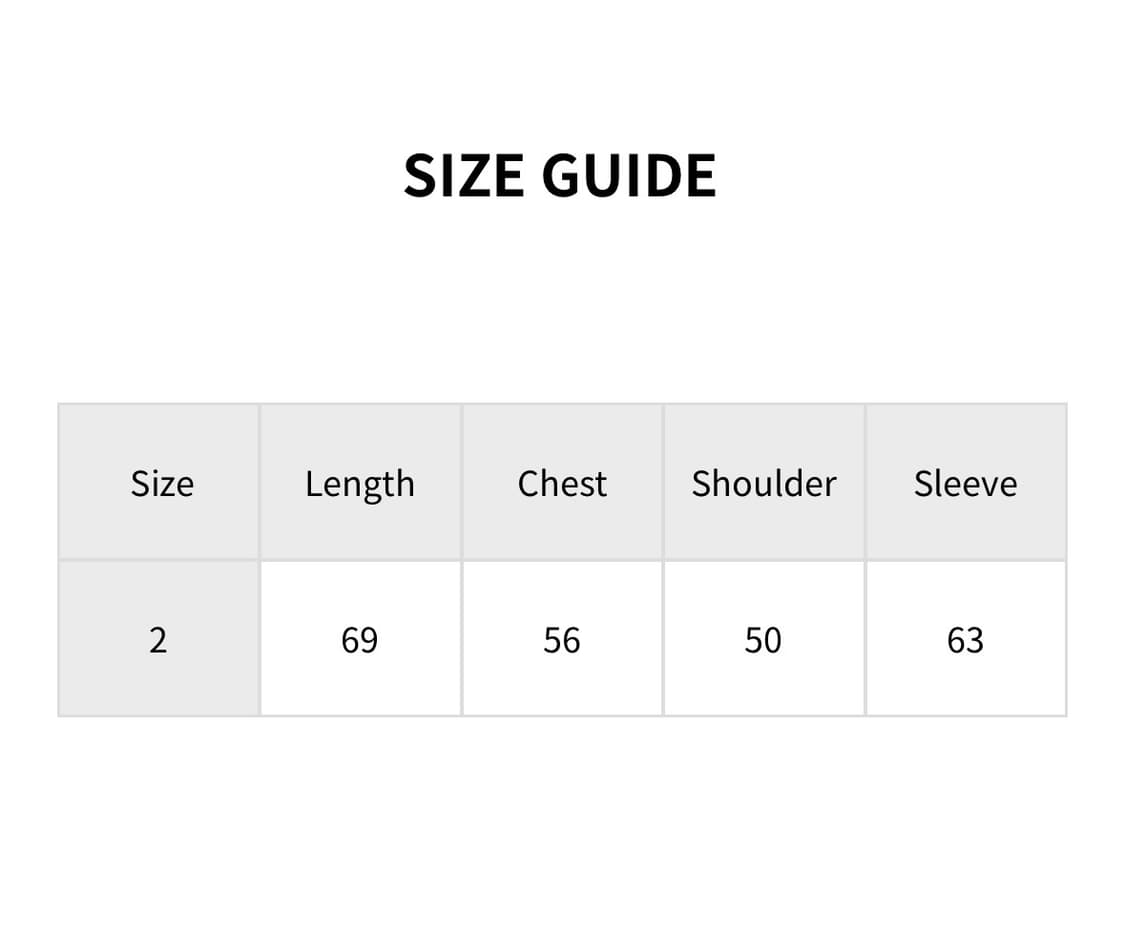Select the Chest column header
1125x931 pixels.
pos(562,483)
